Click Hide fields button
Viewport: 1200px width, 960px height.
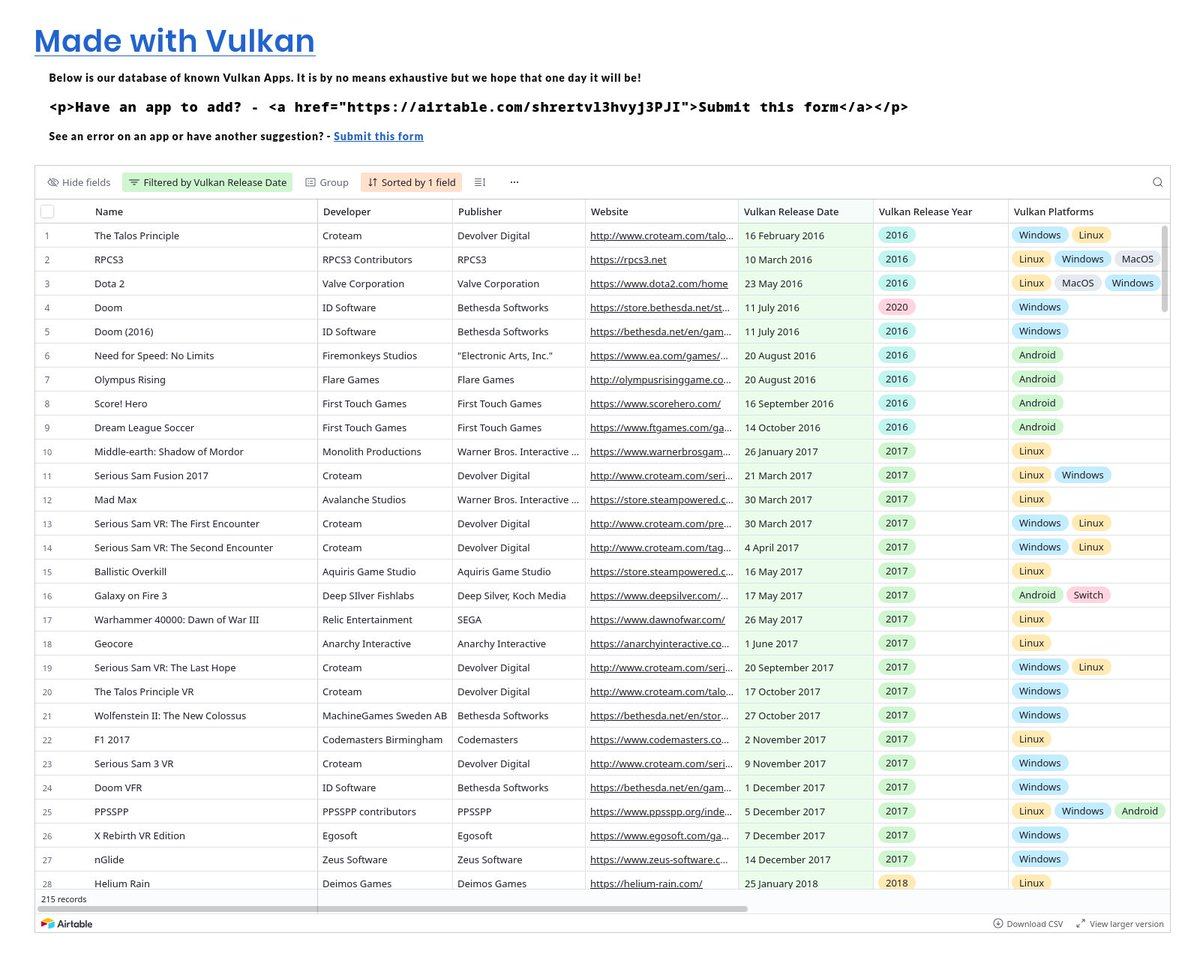pos(79,182)
